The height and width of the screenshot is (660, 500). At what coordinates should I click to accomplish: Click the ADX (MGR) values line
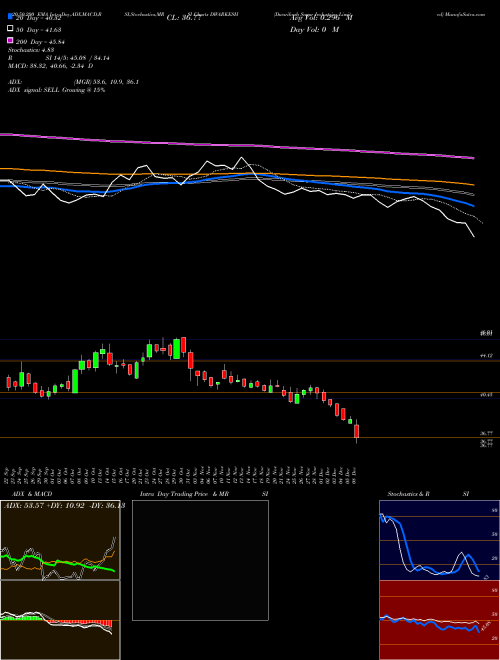click(x=74, y=82)
